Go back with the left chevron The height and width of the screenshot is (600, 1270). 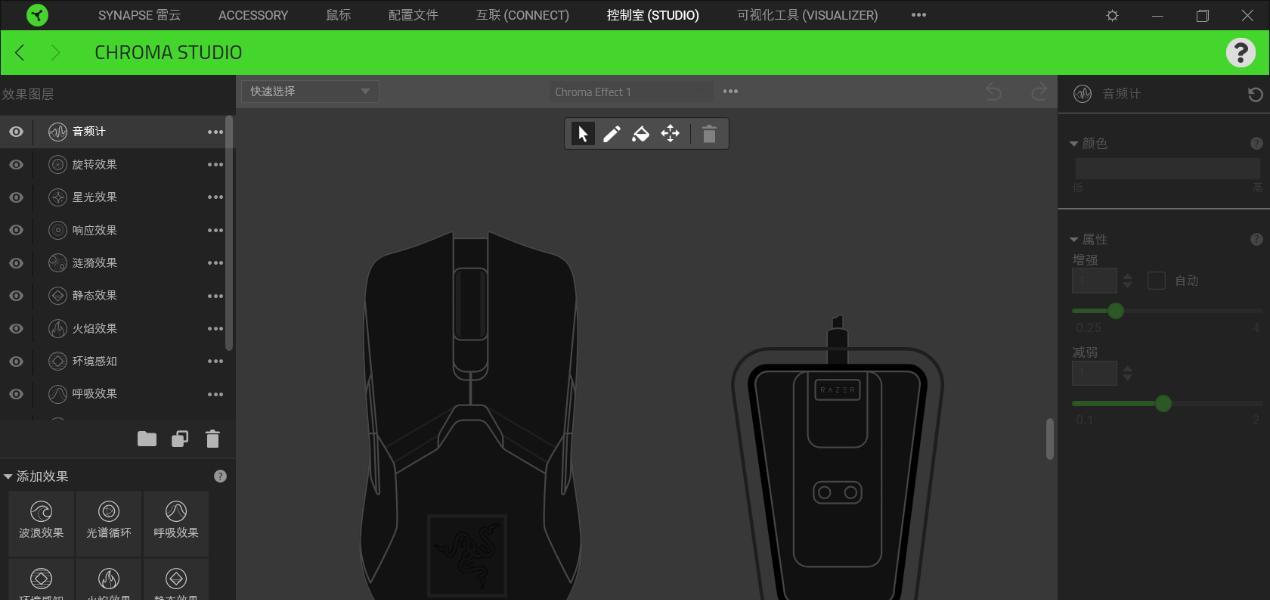click(20, 52)
